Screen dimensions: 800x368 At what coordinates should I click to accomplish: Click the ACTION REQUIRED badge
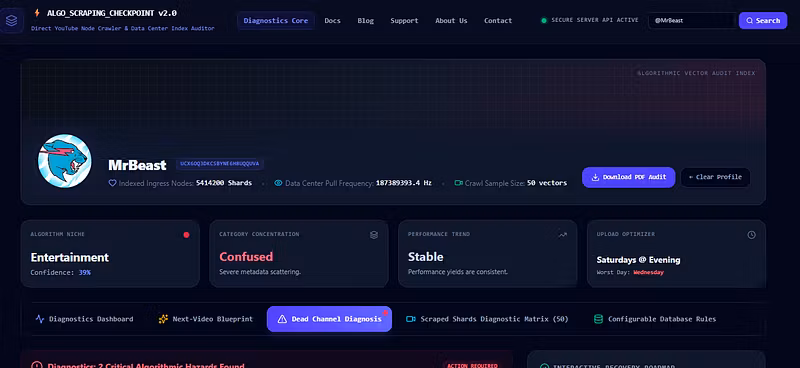tap(471, 365)
